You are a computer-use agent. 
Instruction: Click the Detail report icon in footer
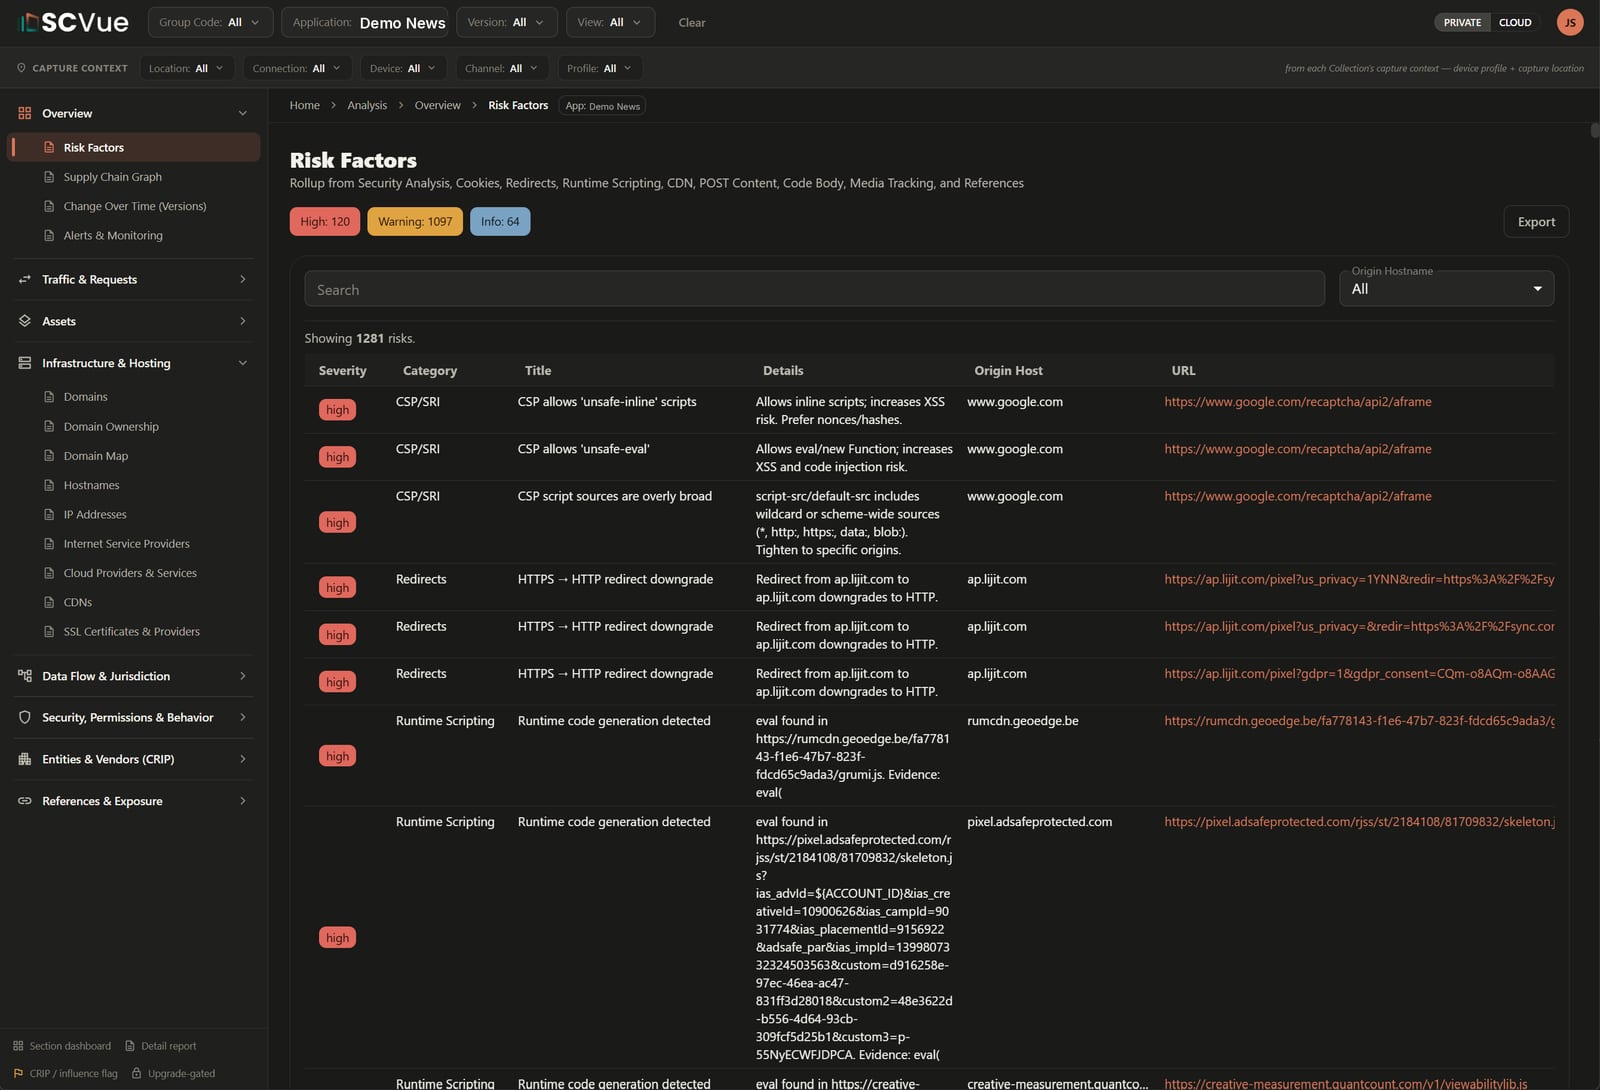pos(130,1046)
